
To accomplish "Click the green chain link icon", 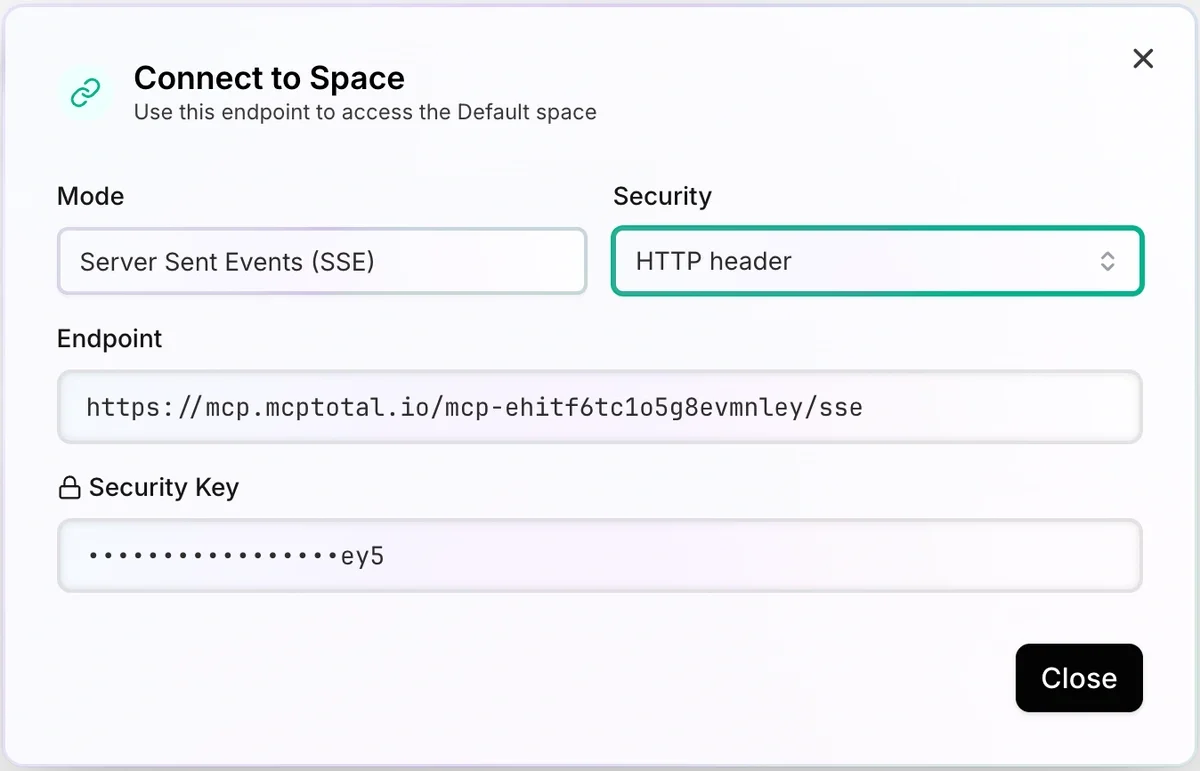I will pyautogui.click(x=85, y=94).
